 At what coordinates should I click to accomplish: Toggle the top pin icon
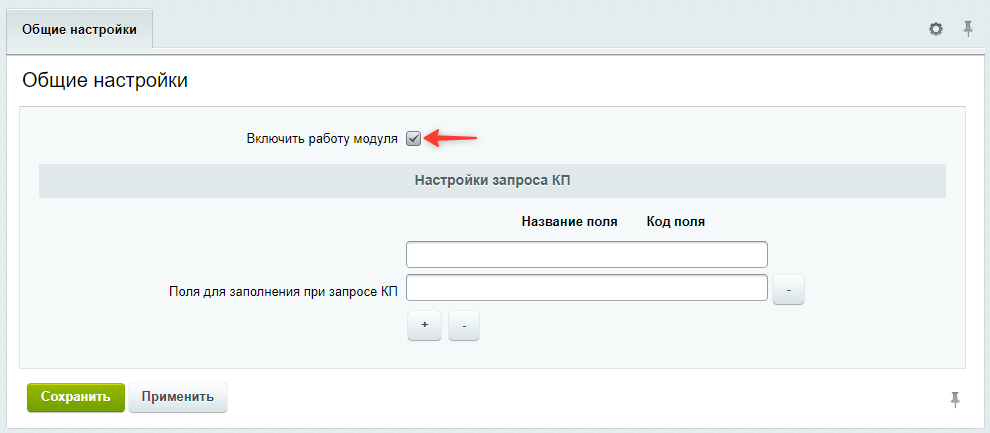967,29
